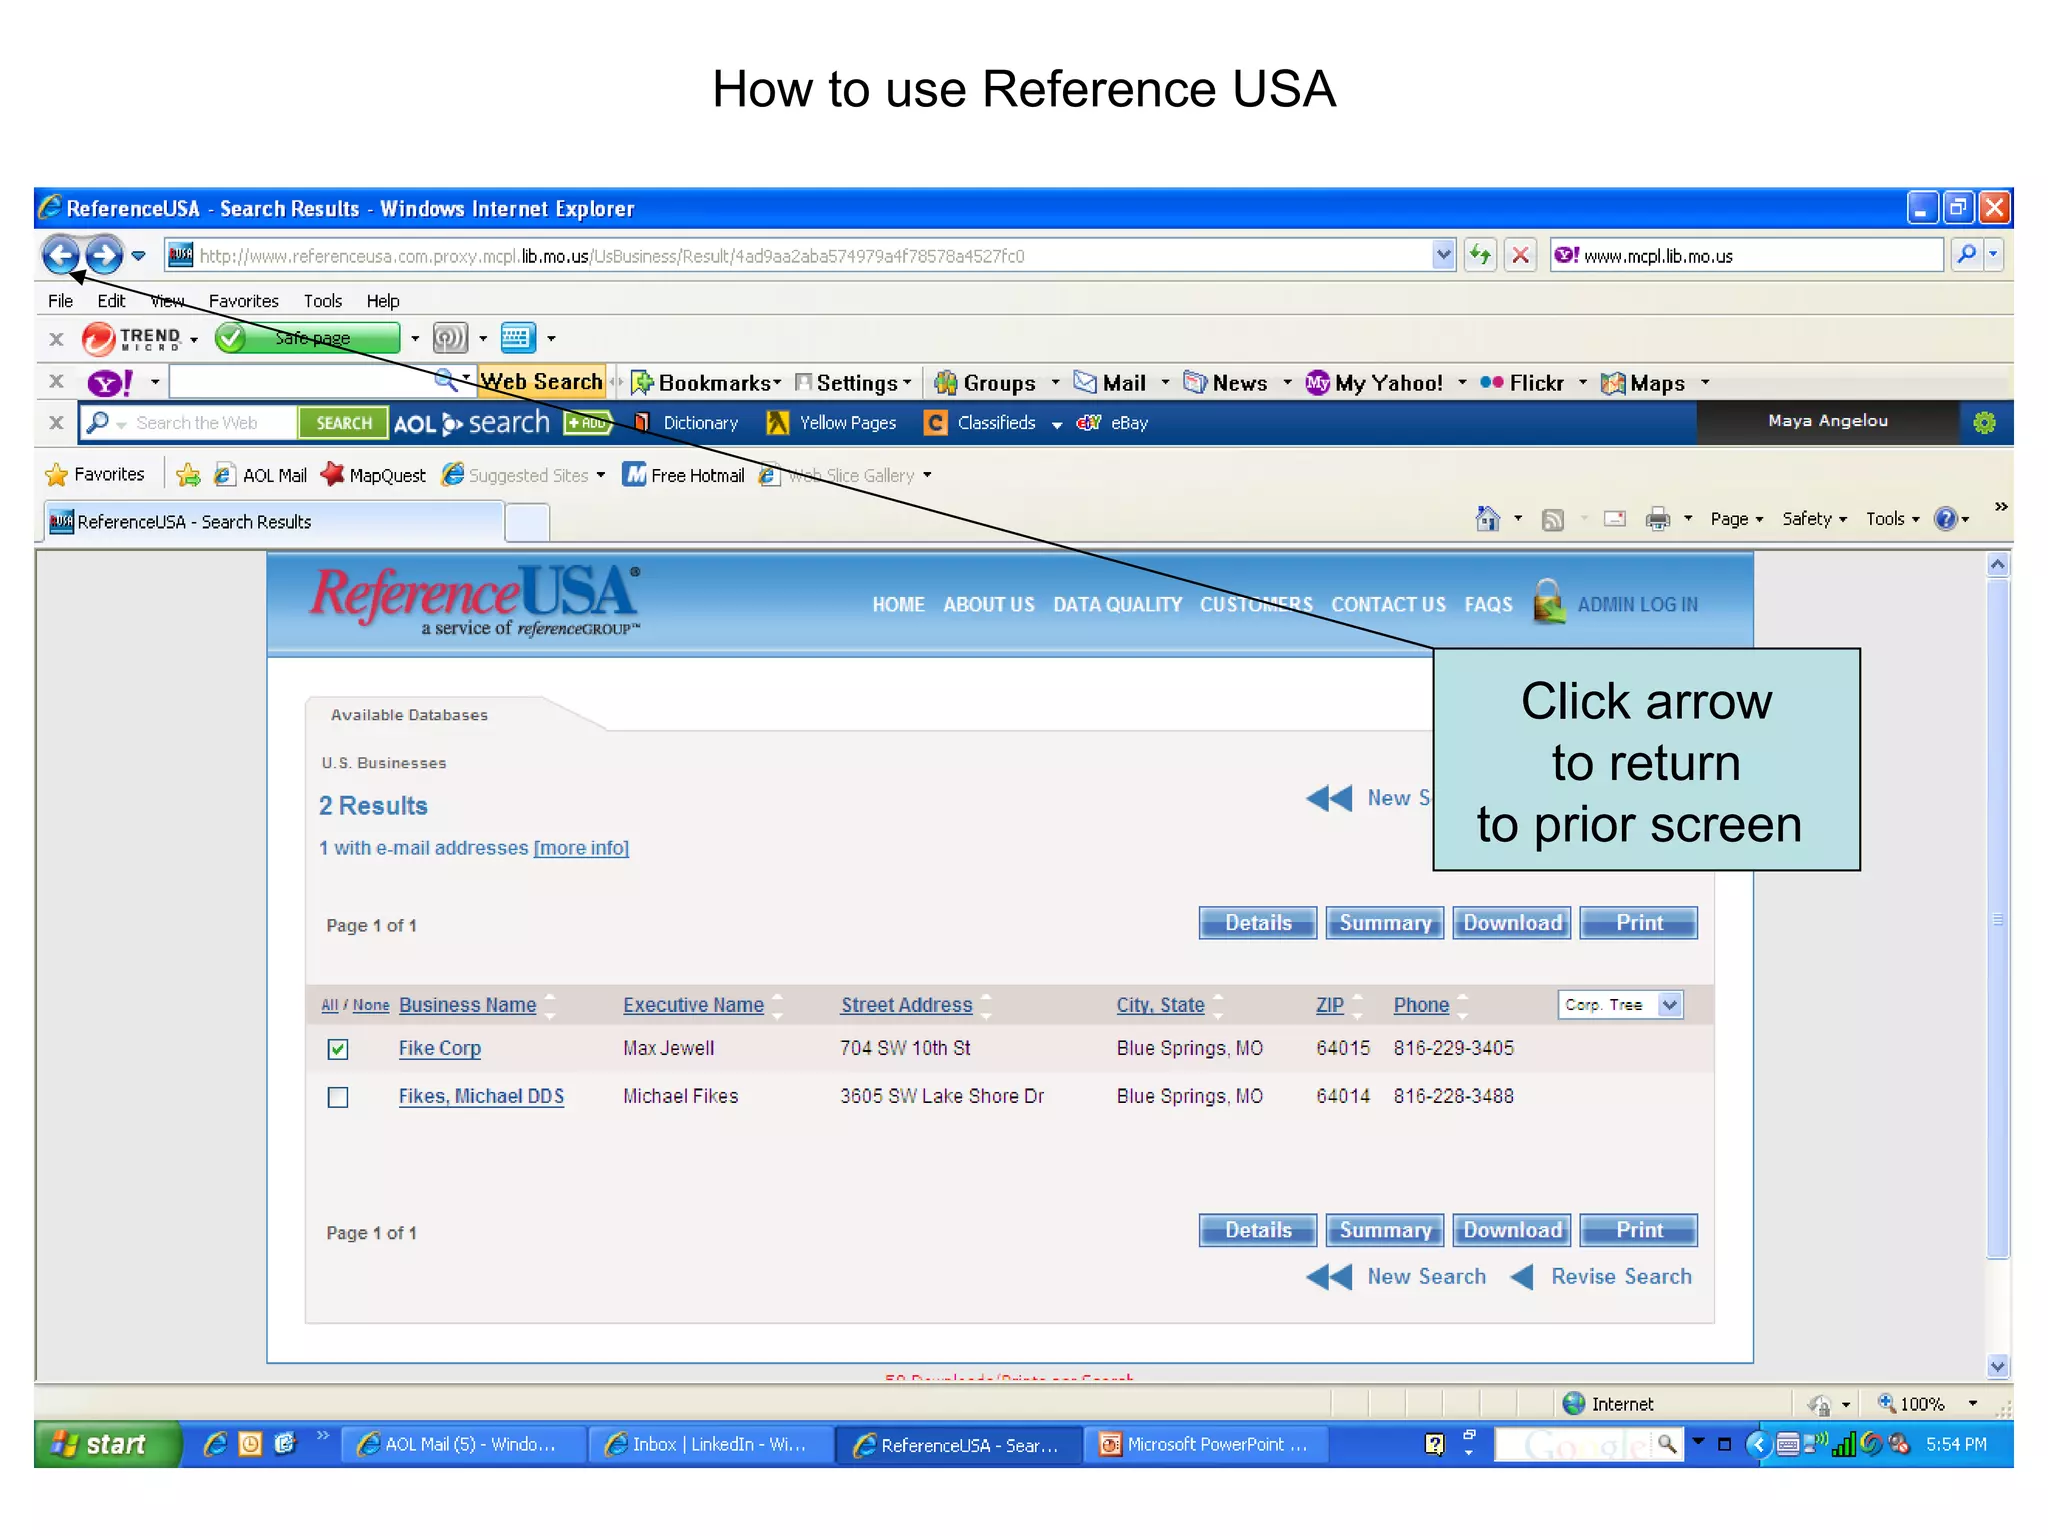The image size is (2048, 1536).
Task: Click the bottom Download button
Action: coord(1512,1230)
